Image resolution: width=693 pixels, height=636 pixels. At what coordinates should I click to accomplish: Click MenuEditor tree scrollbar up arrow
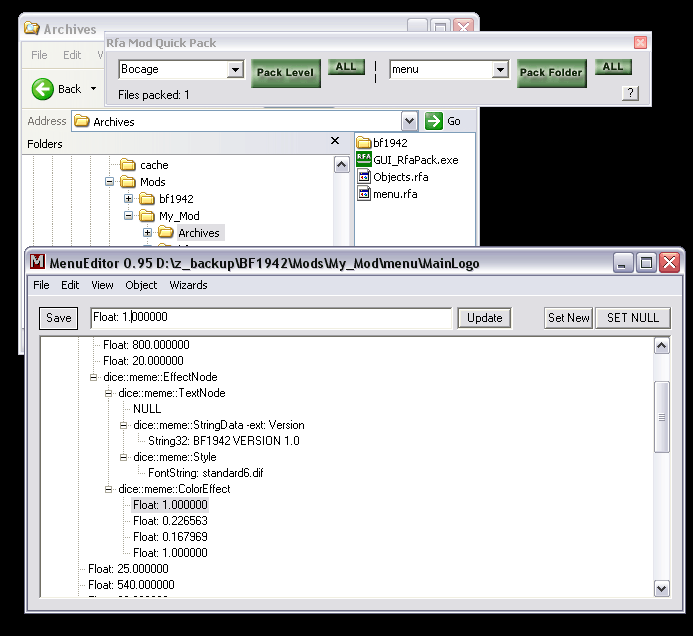661,345
